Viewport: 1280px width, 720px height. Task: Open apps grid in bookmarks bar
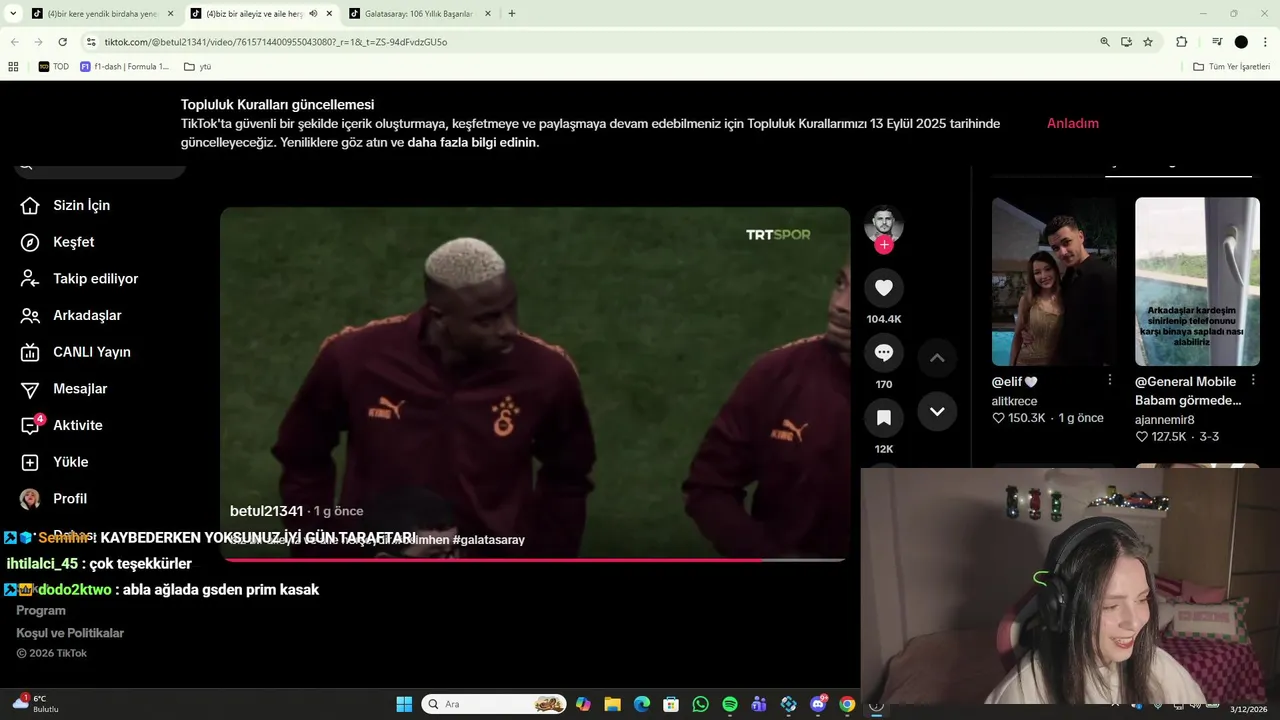[x=13, y=67]
